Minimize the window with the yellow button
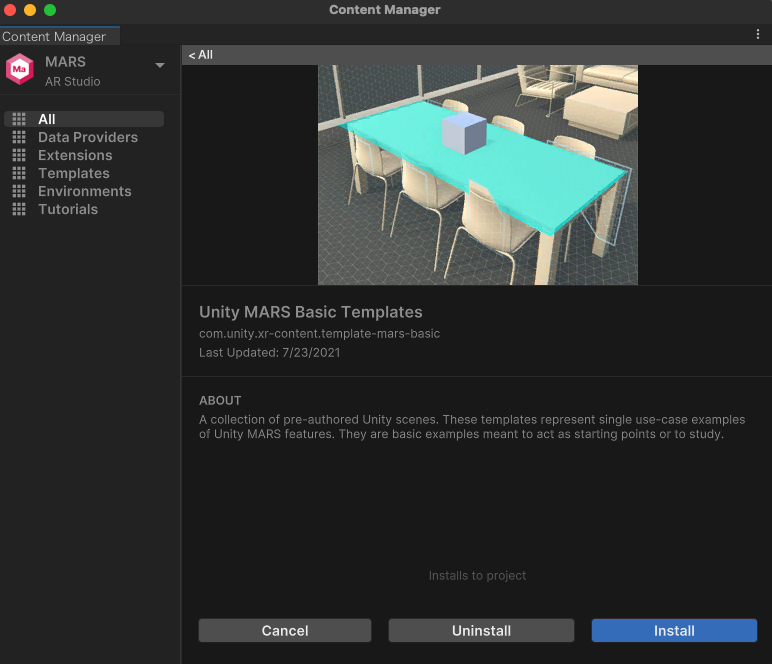The height and width of the screenshot is (664, 772). click(30, 10)
